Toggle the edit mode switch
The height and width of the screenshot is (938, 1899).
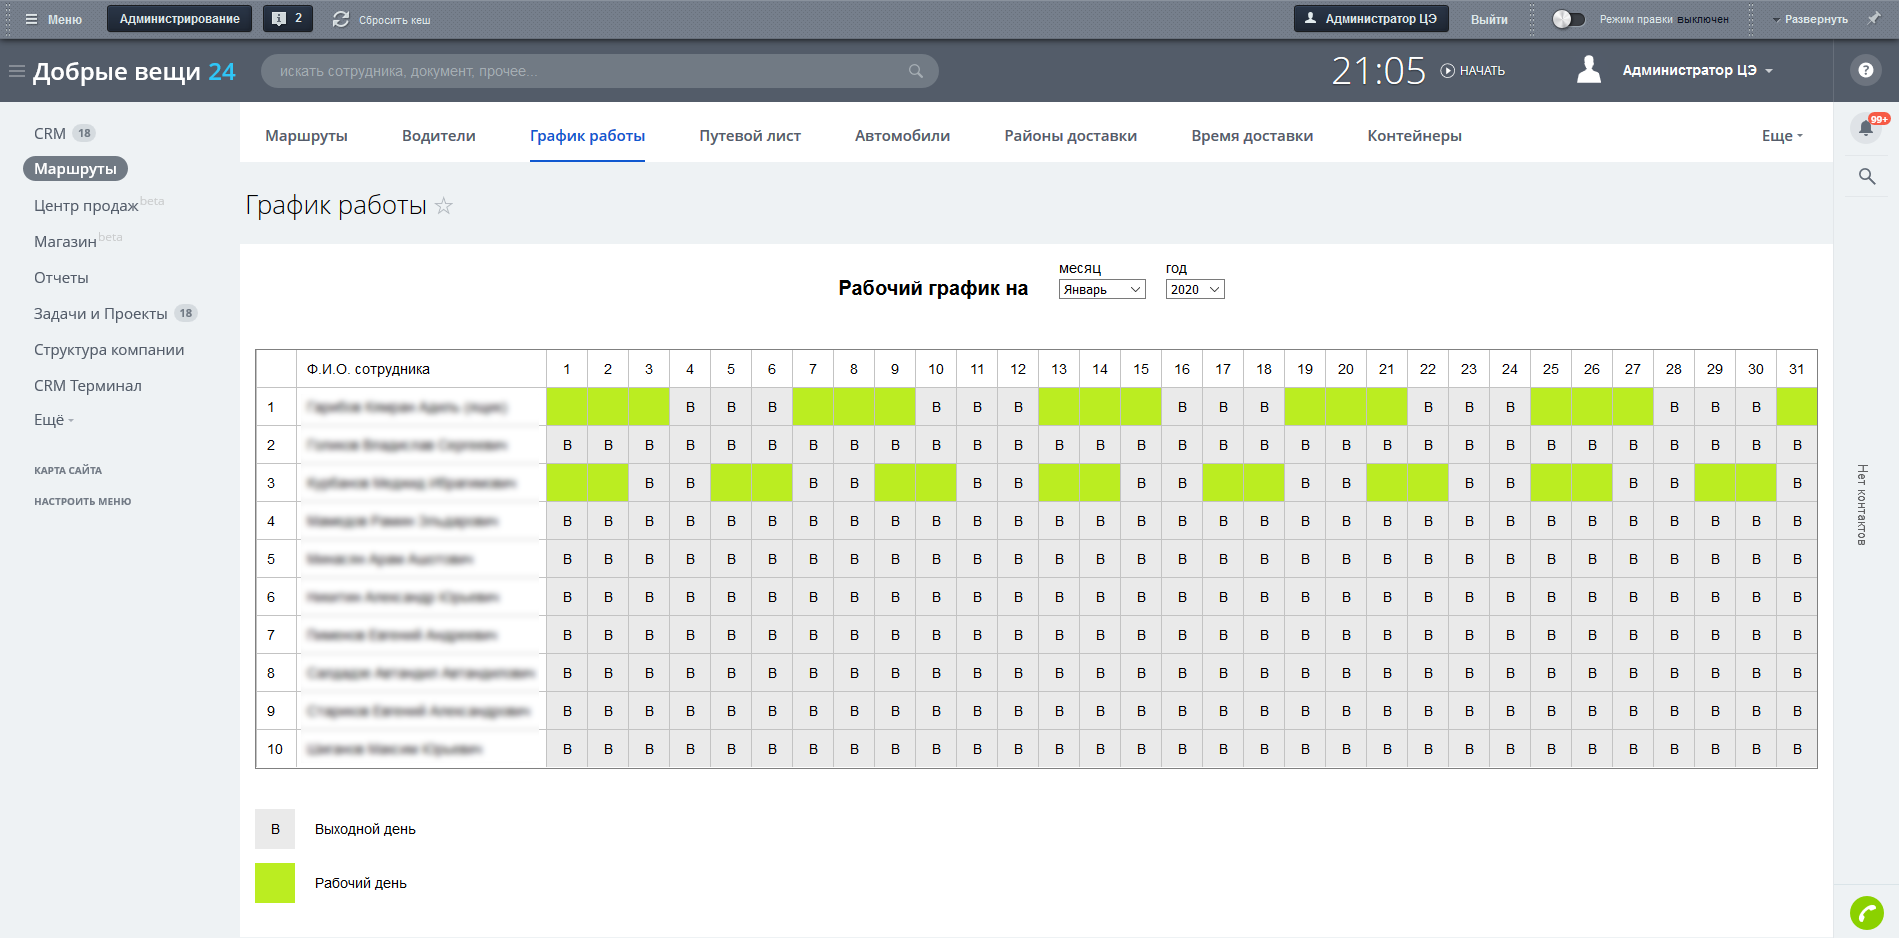[x=1568, y=19]
